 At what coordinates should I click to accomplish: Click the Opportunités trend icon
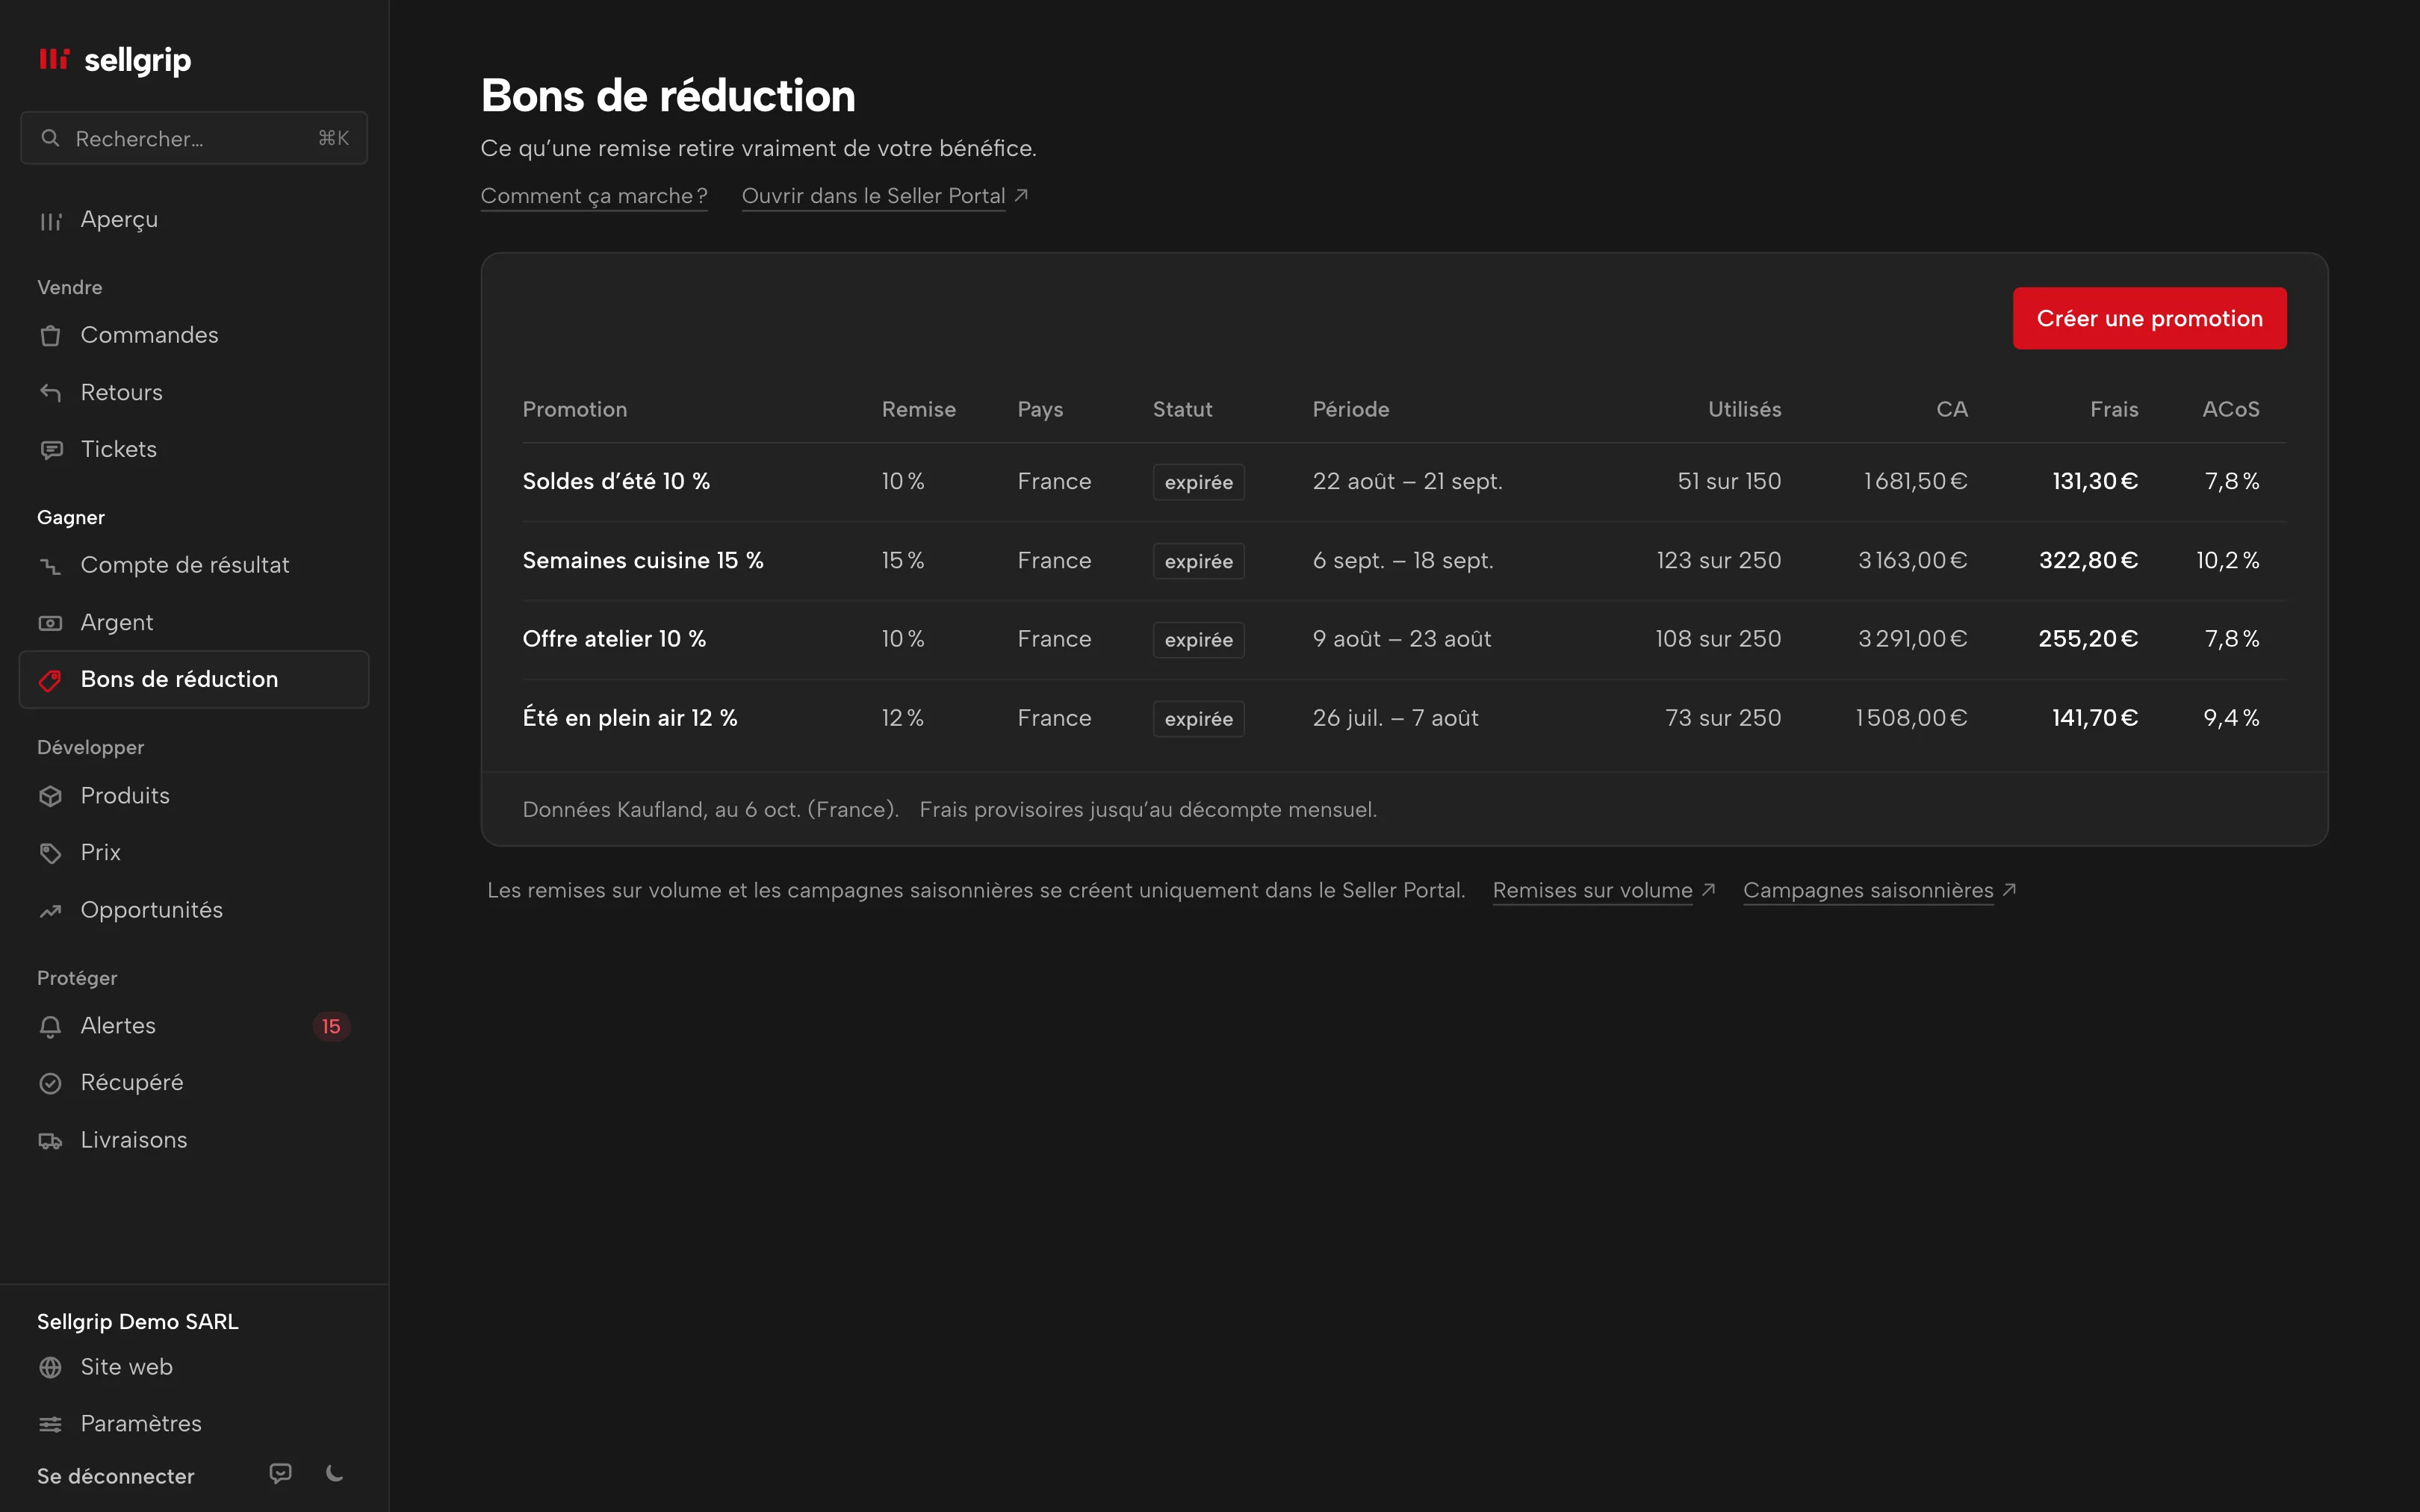[50, 911]
